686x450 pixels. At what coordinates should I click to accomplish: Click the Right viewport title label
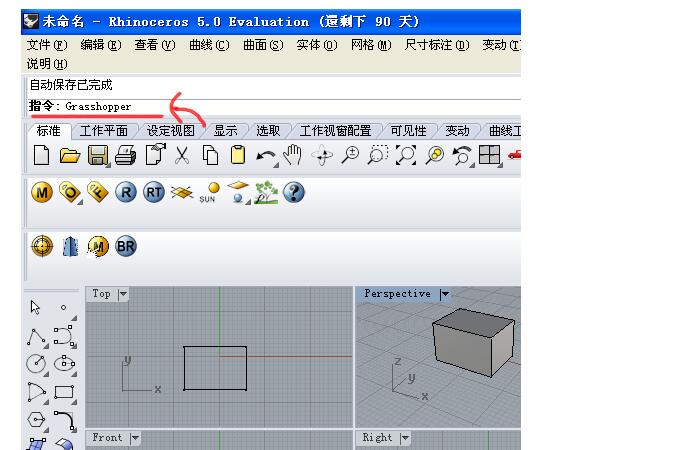(377, 438)
